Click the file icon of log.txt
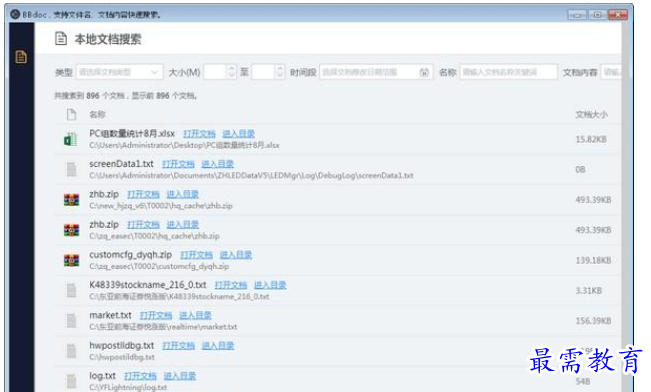This screenshot has width=651, height=392. (71, 381)
